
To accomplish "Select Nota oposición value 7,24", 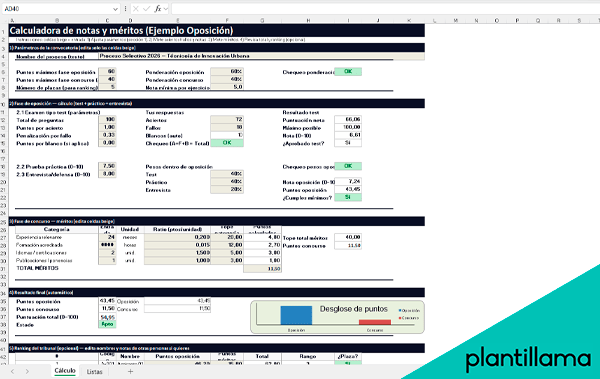I will (348, 181).
